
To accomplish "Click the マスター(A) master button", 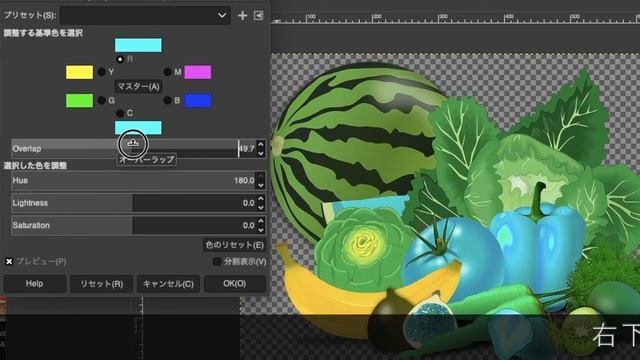I will point(138,87).
